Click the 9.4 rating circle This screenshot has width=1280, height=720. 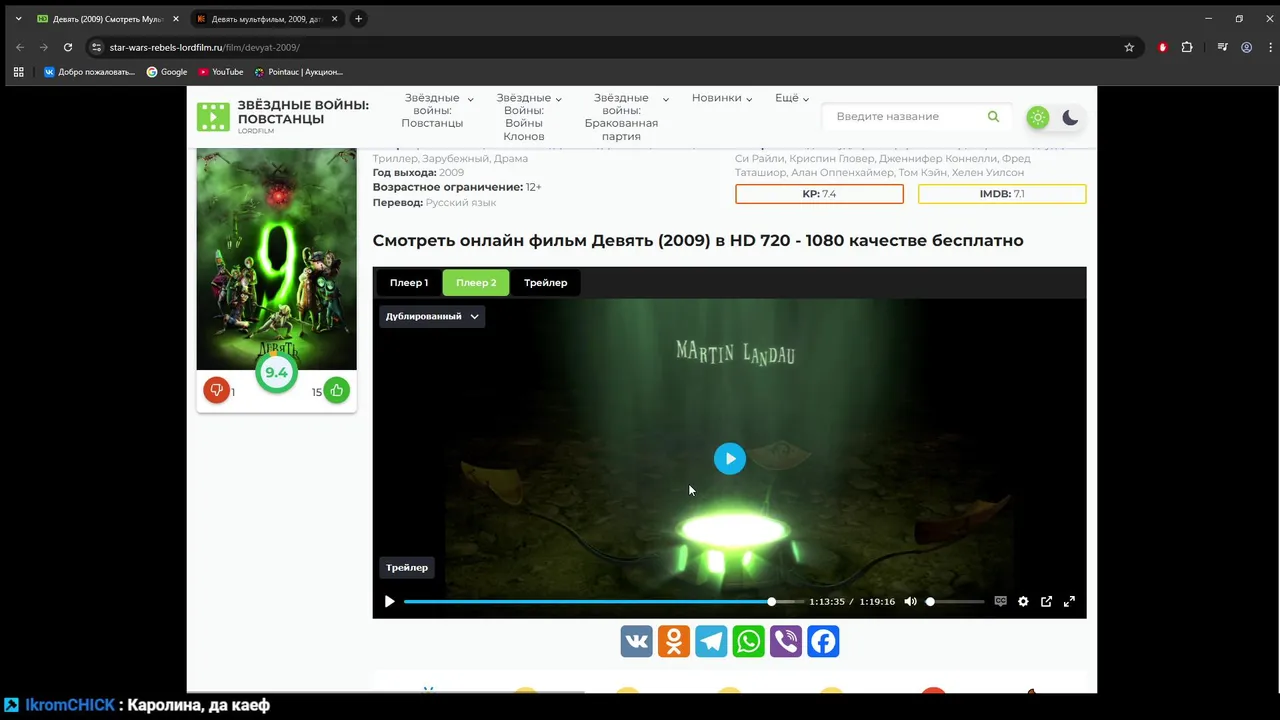tap(276, 373)
